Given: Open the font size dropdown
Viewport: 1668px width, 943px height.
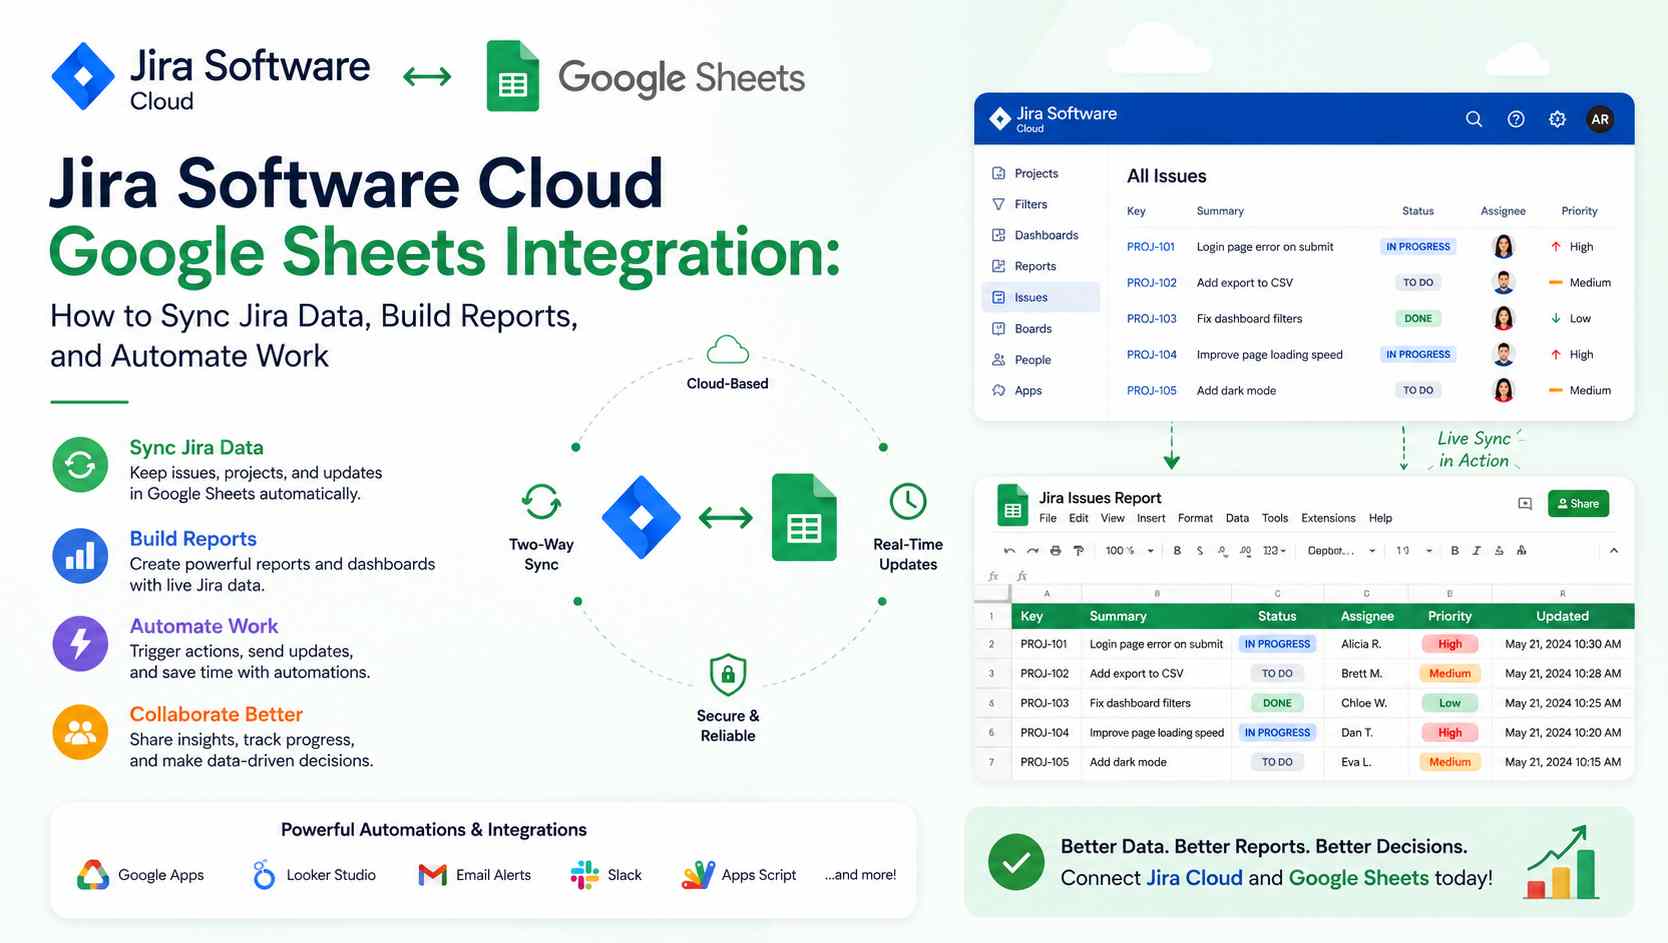Looking at the screenshot, I should click(x=1414, y=551).
